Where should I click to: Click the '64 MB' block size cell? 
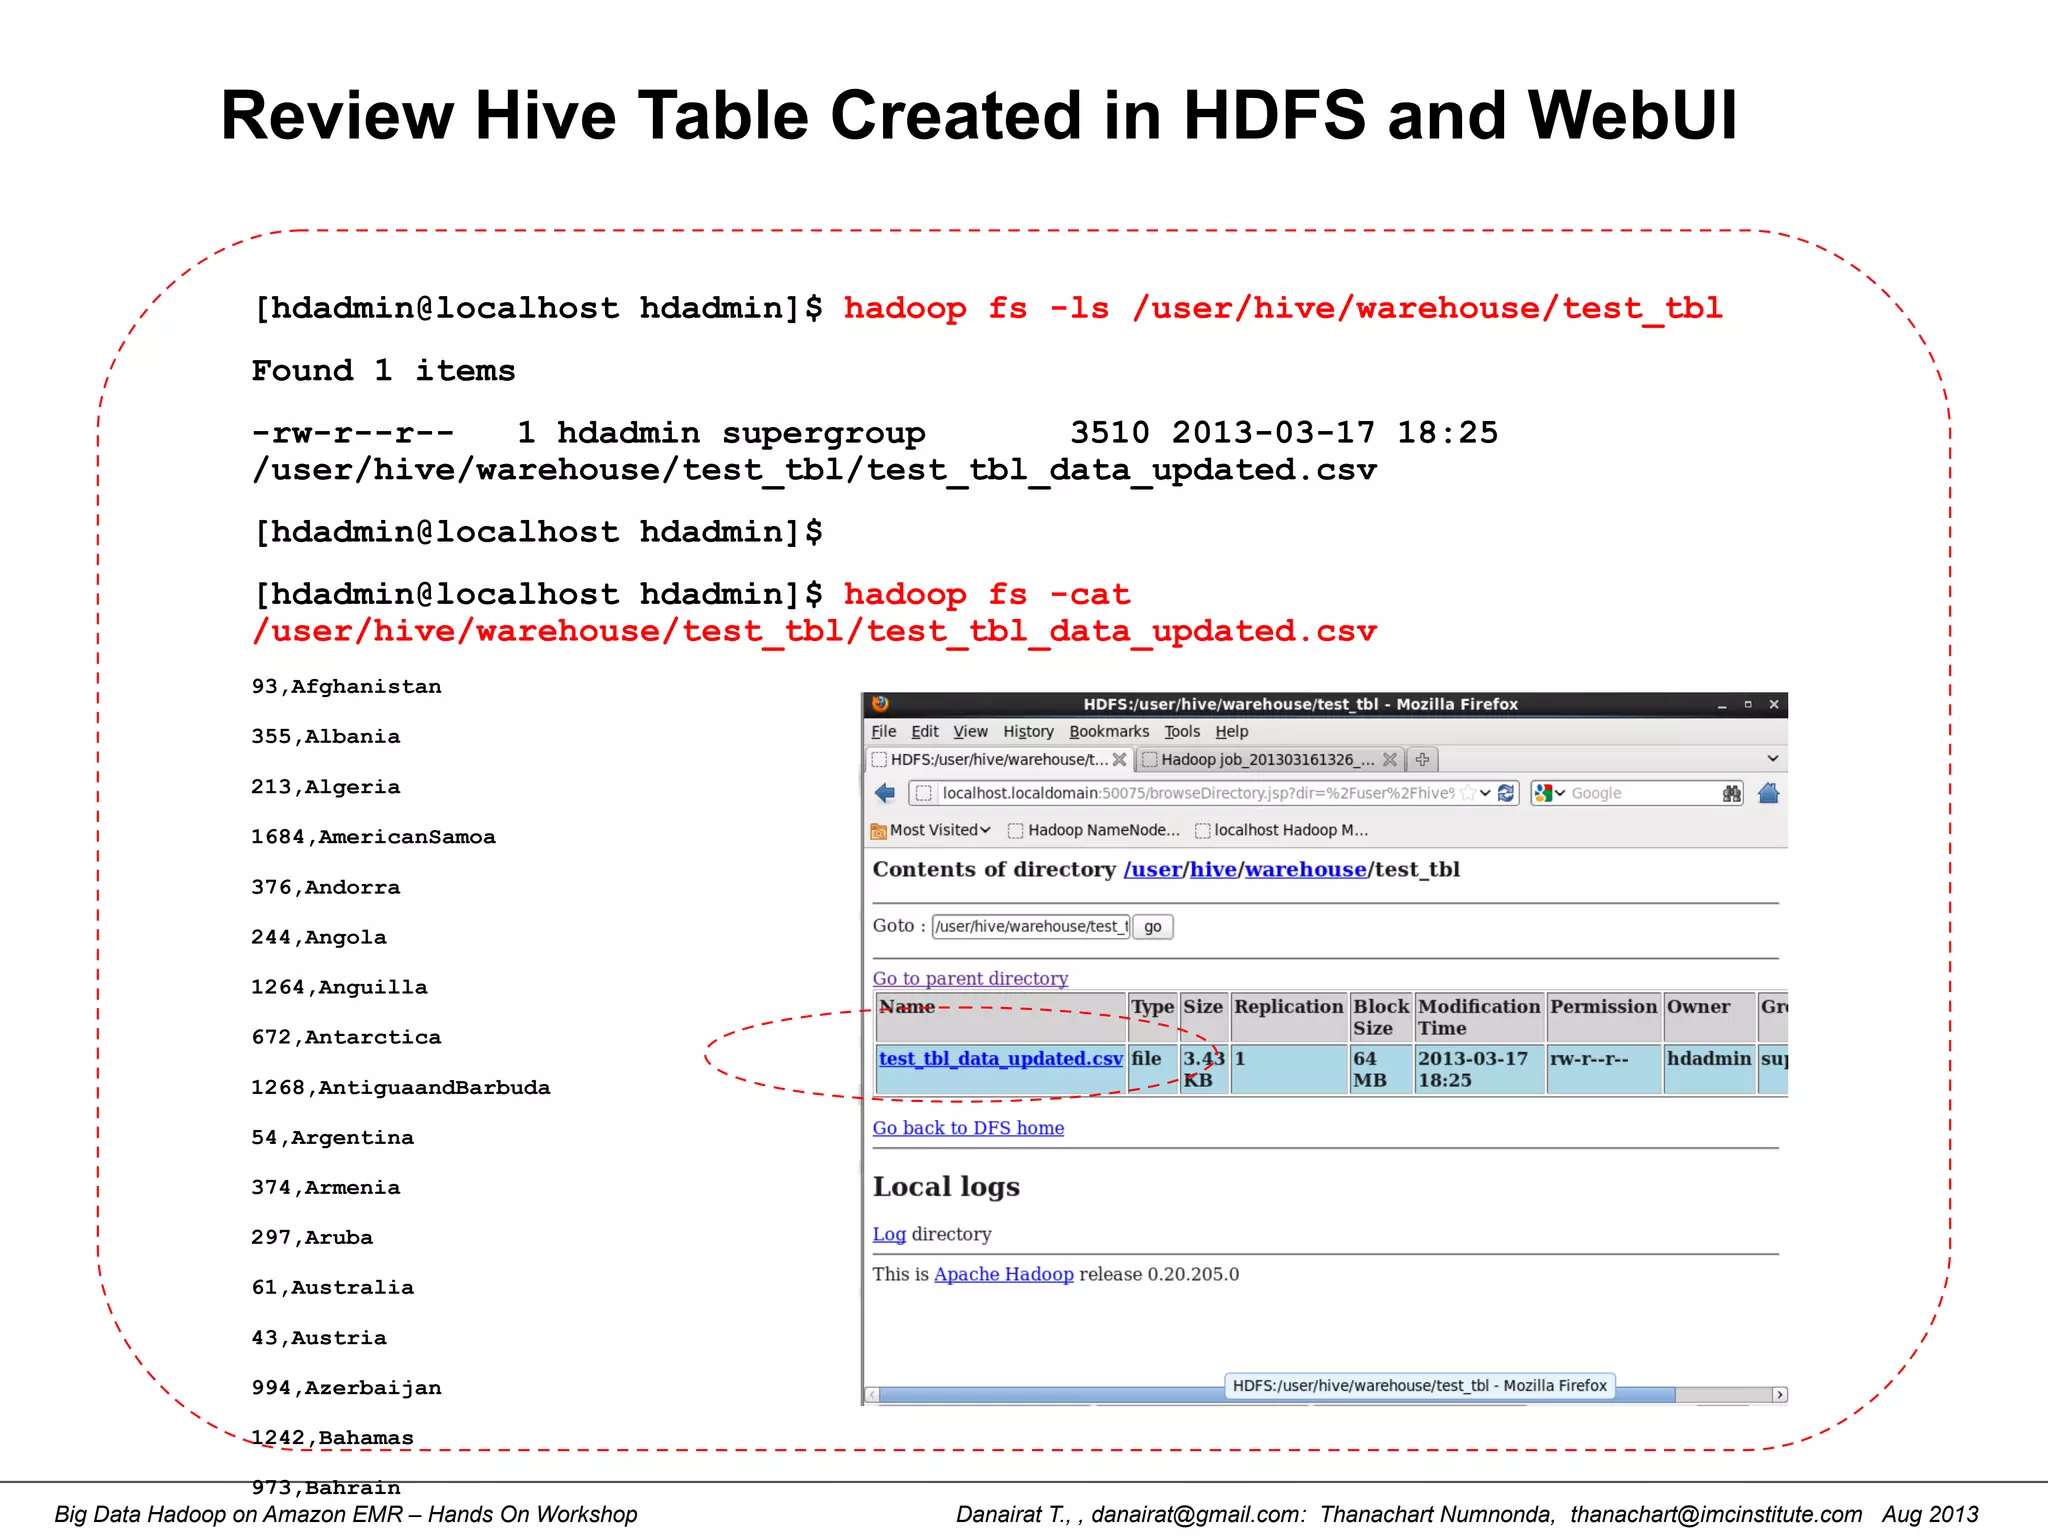pyautogui.click(x=1381, y=1069)
